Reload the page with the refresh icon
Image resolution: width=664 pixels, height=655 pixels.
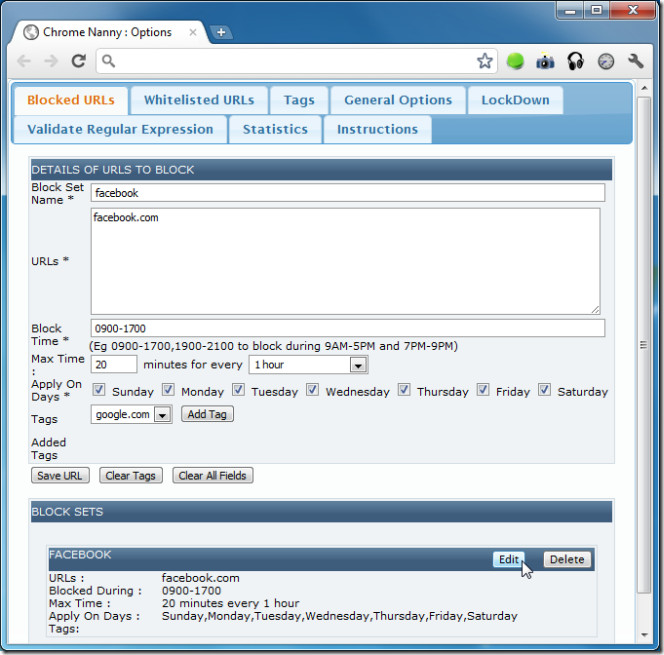79,61
